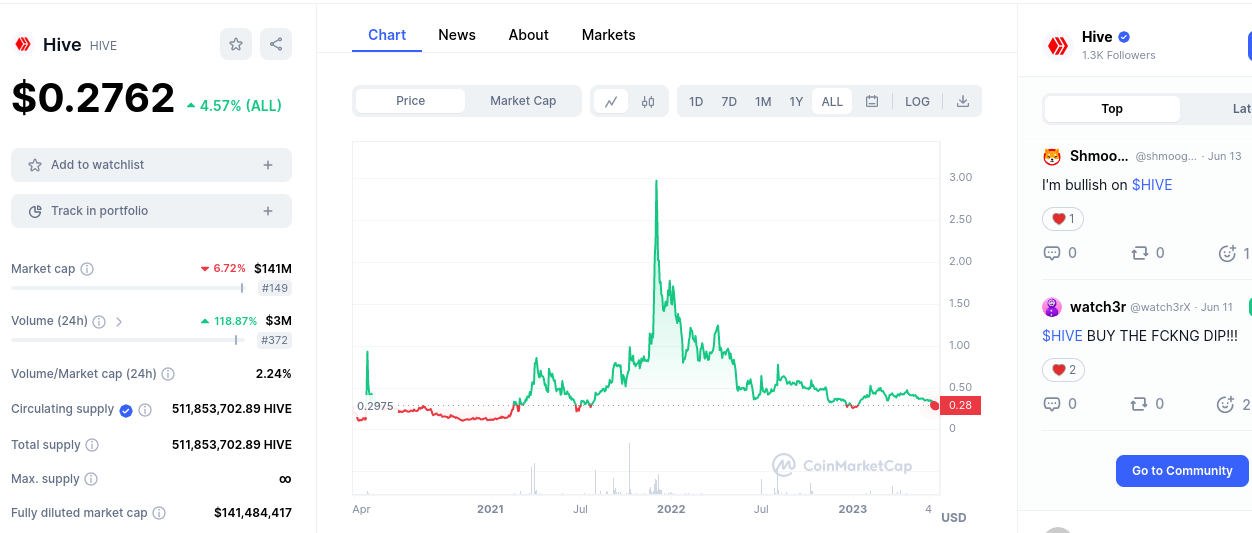
Task: Download chart data with the download icon
Action: coord(963,101)
